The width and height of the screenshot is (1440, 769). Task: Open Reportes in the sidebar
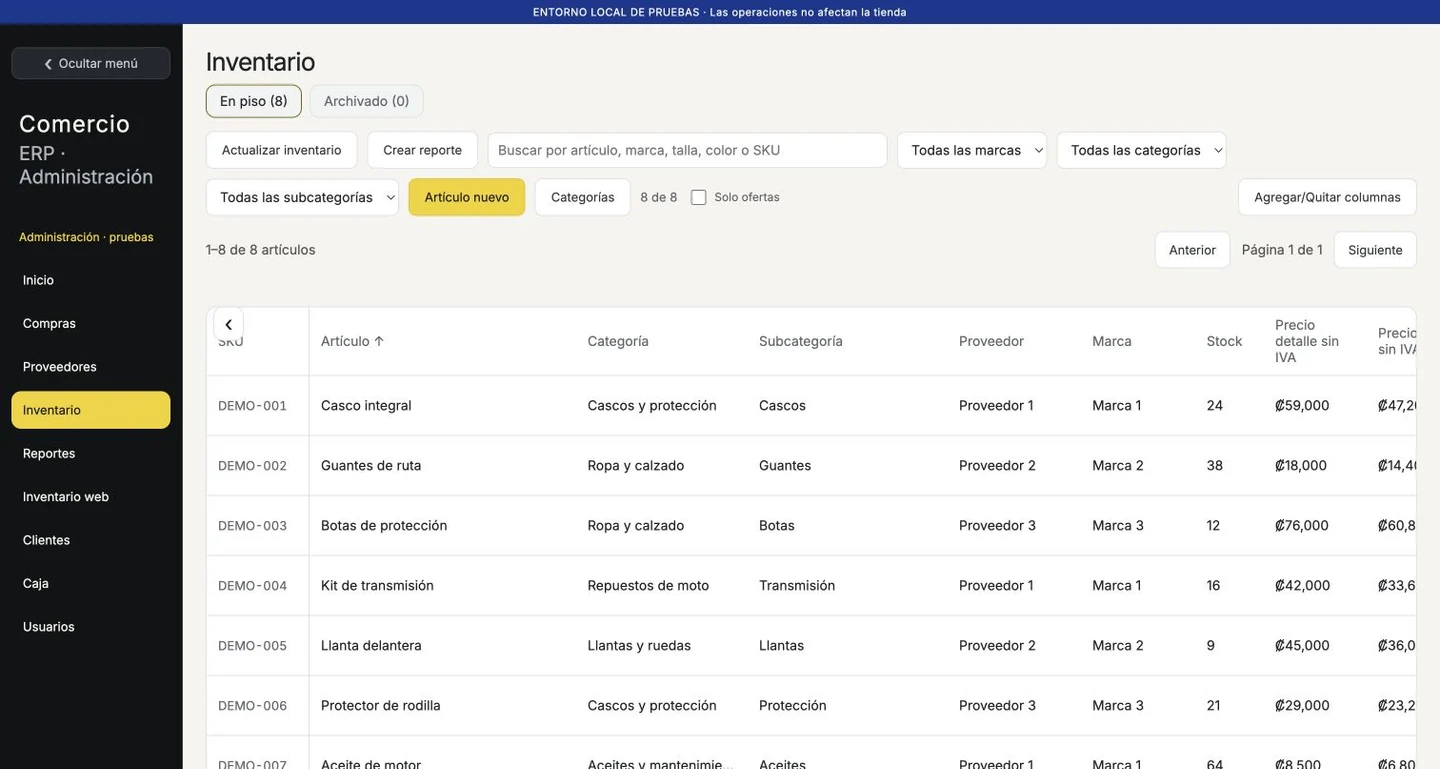[x=91, y=453]
